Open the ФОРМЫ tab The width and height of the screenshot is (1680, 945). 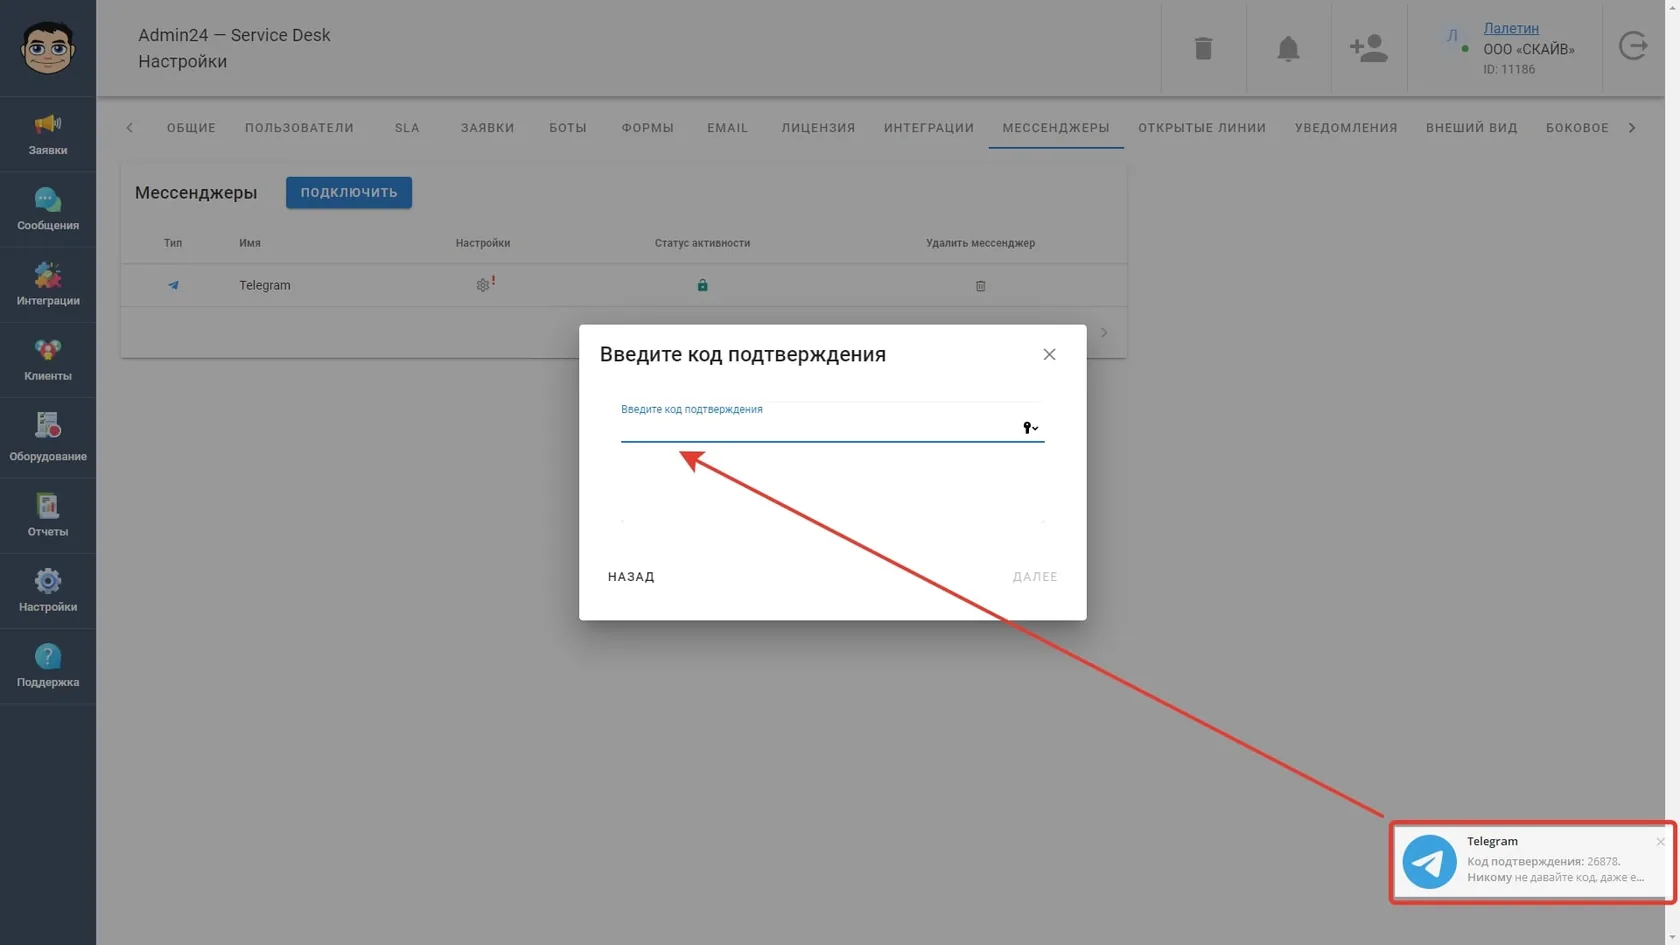647,128
